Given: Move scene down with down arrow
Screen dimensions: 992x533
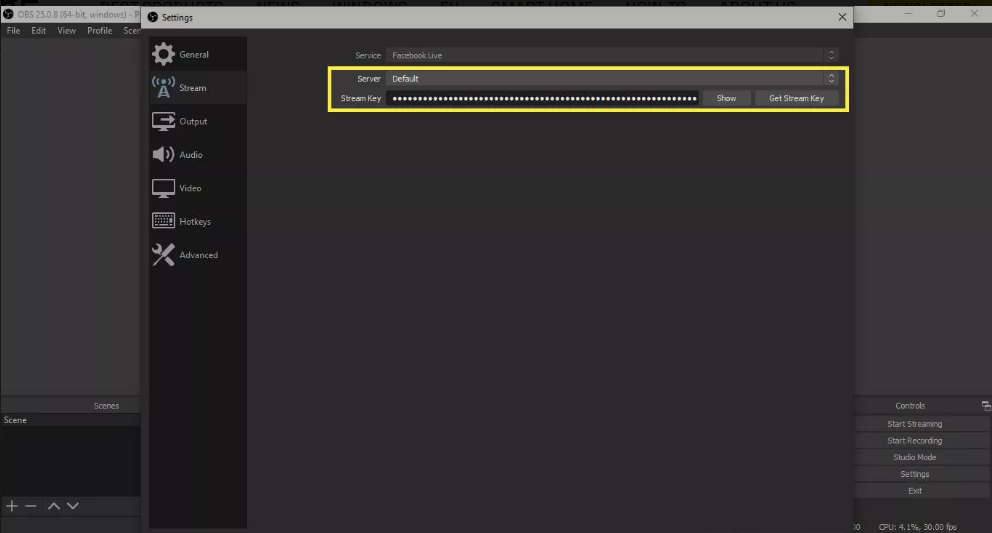Looking at the screenshot, I should pos(73,506).
